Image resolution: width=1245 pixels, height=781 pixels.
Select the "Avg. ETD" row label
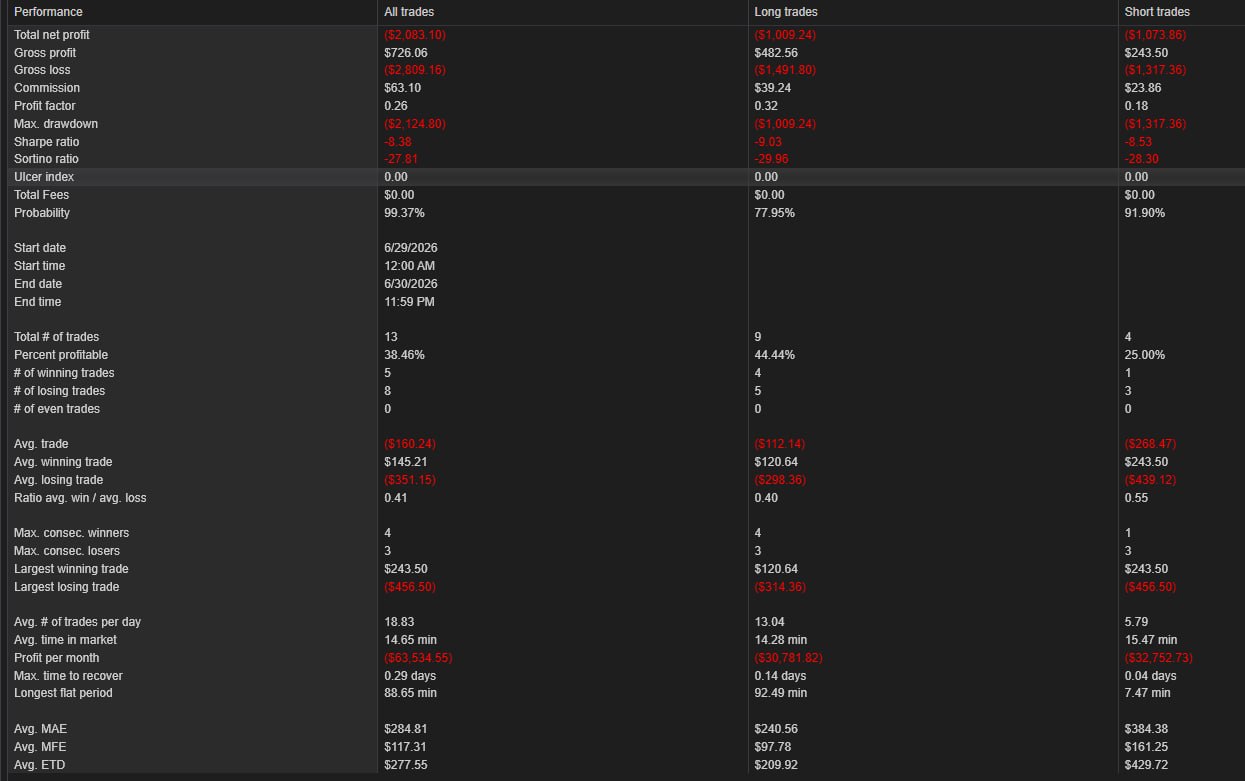[x=40, y=765]
